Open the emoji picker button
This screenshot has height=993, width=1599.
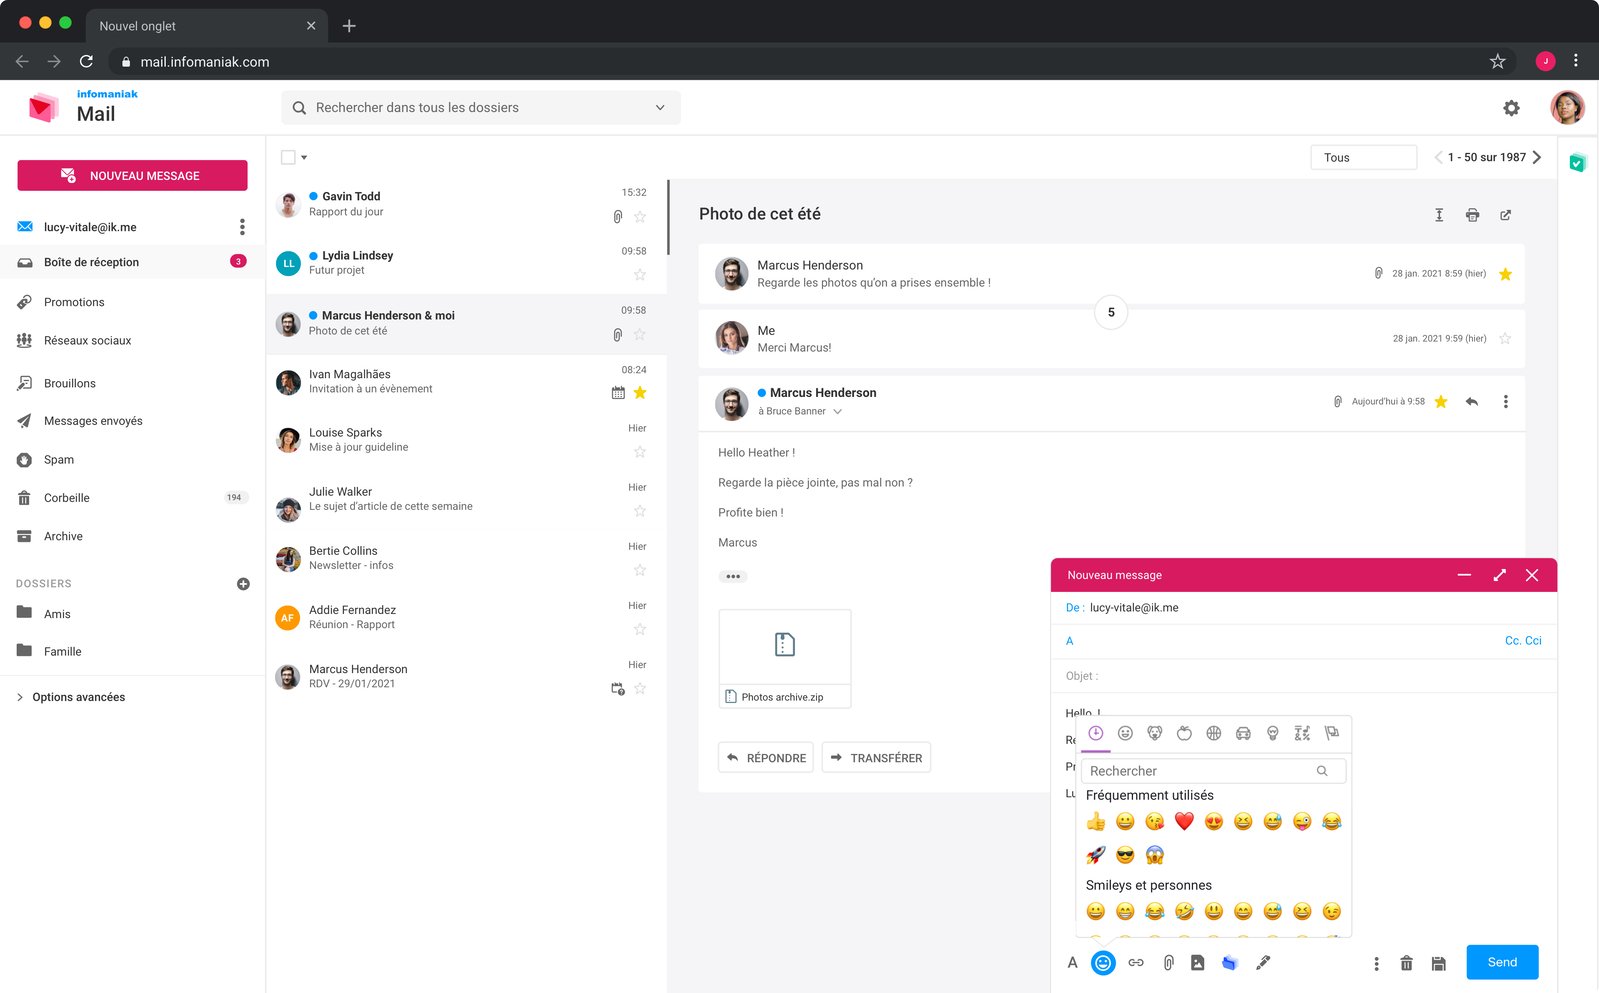coord(1103,963)
